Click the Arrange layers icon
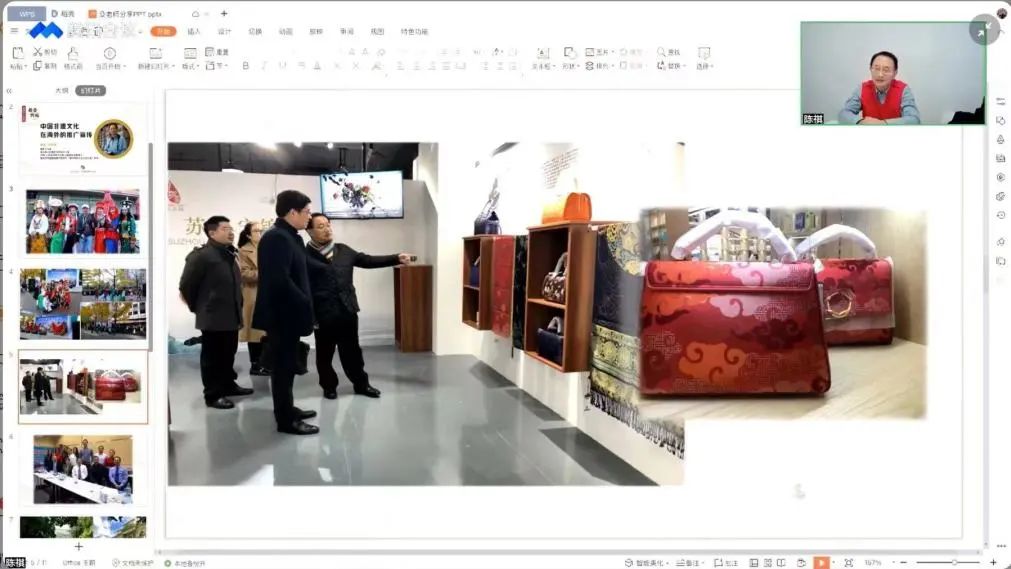Image resolution: width=1011 pixels, height=569 pixels. click(589, 66)
